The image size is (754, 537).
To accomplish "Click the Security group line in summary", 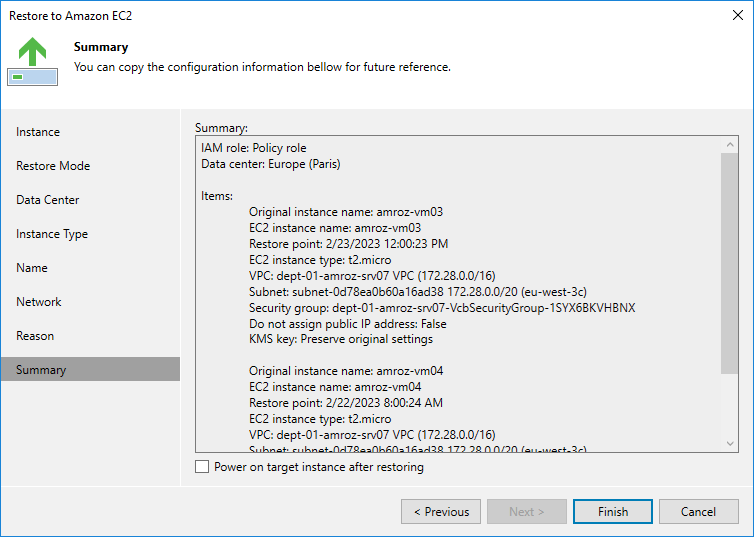I will point(442,308).
